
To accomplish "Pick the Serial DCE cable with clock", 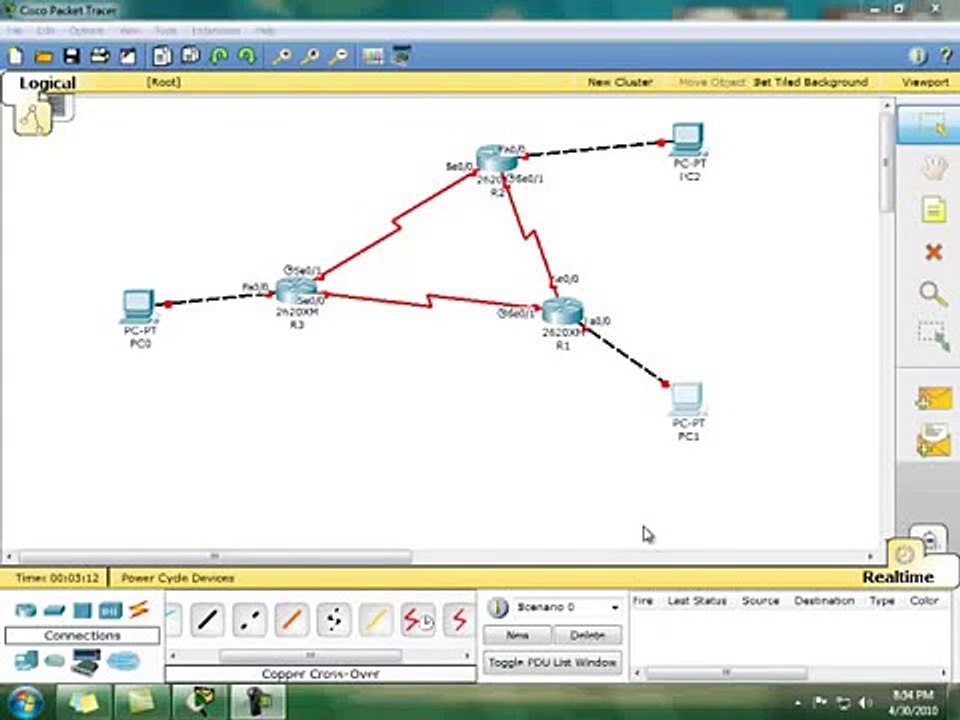I will (418, 620).
